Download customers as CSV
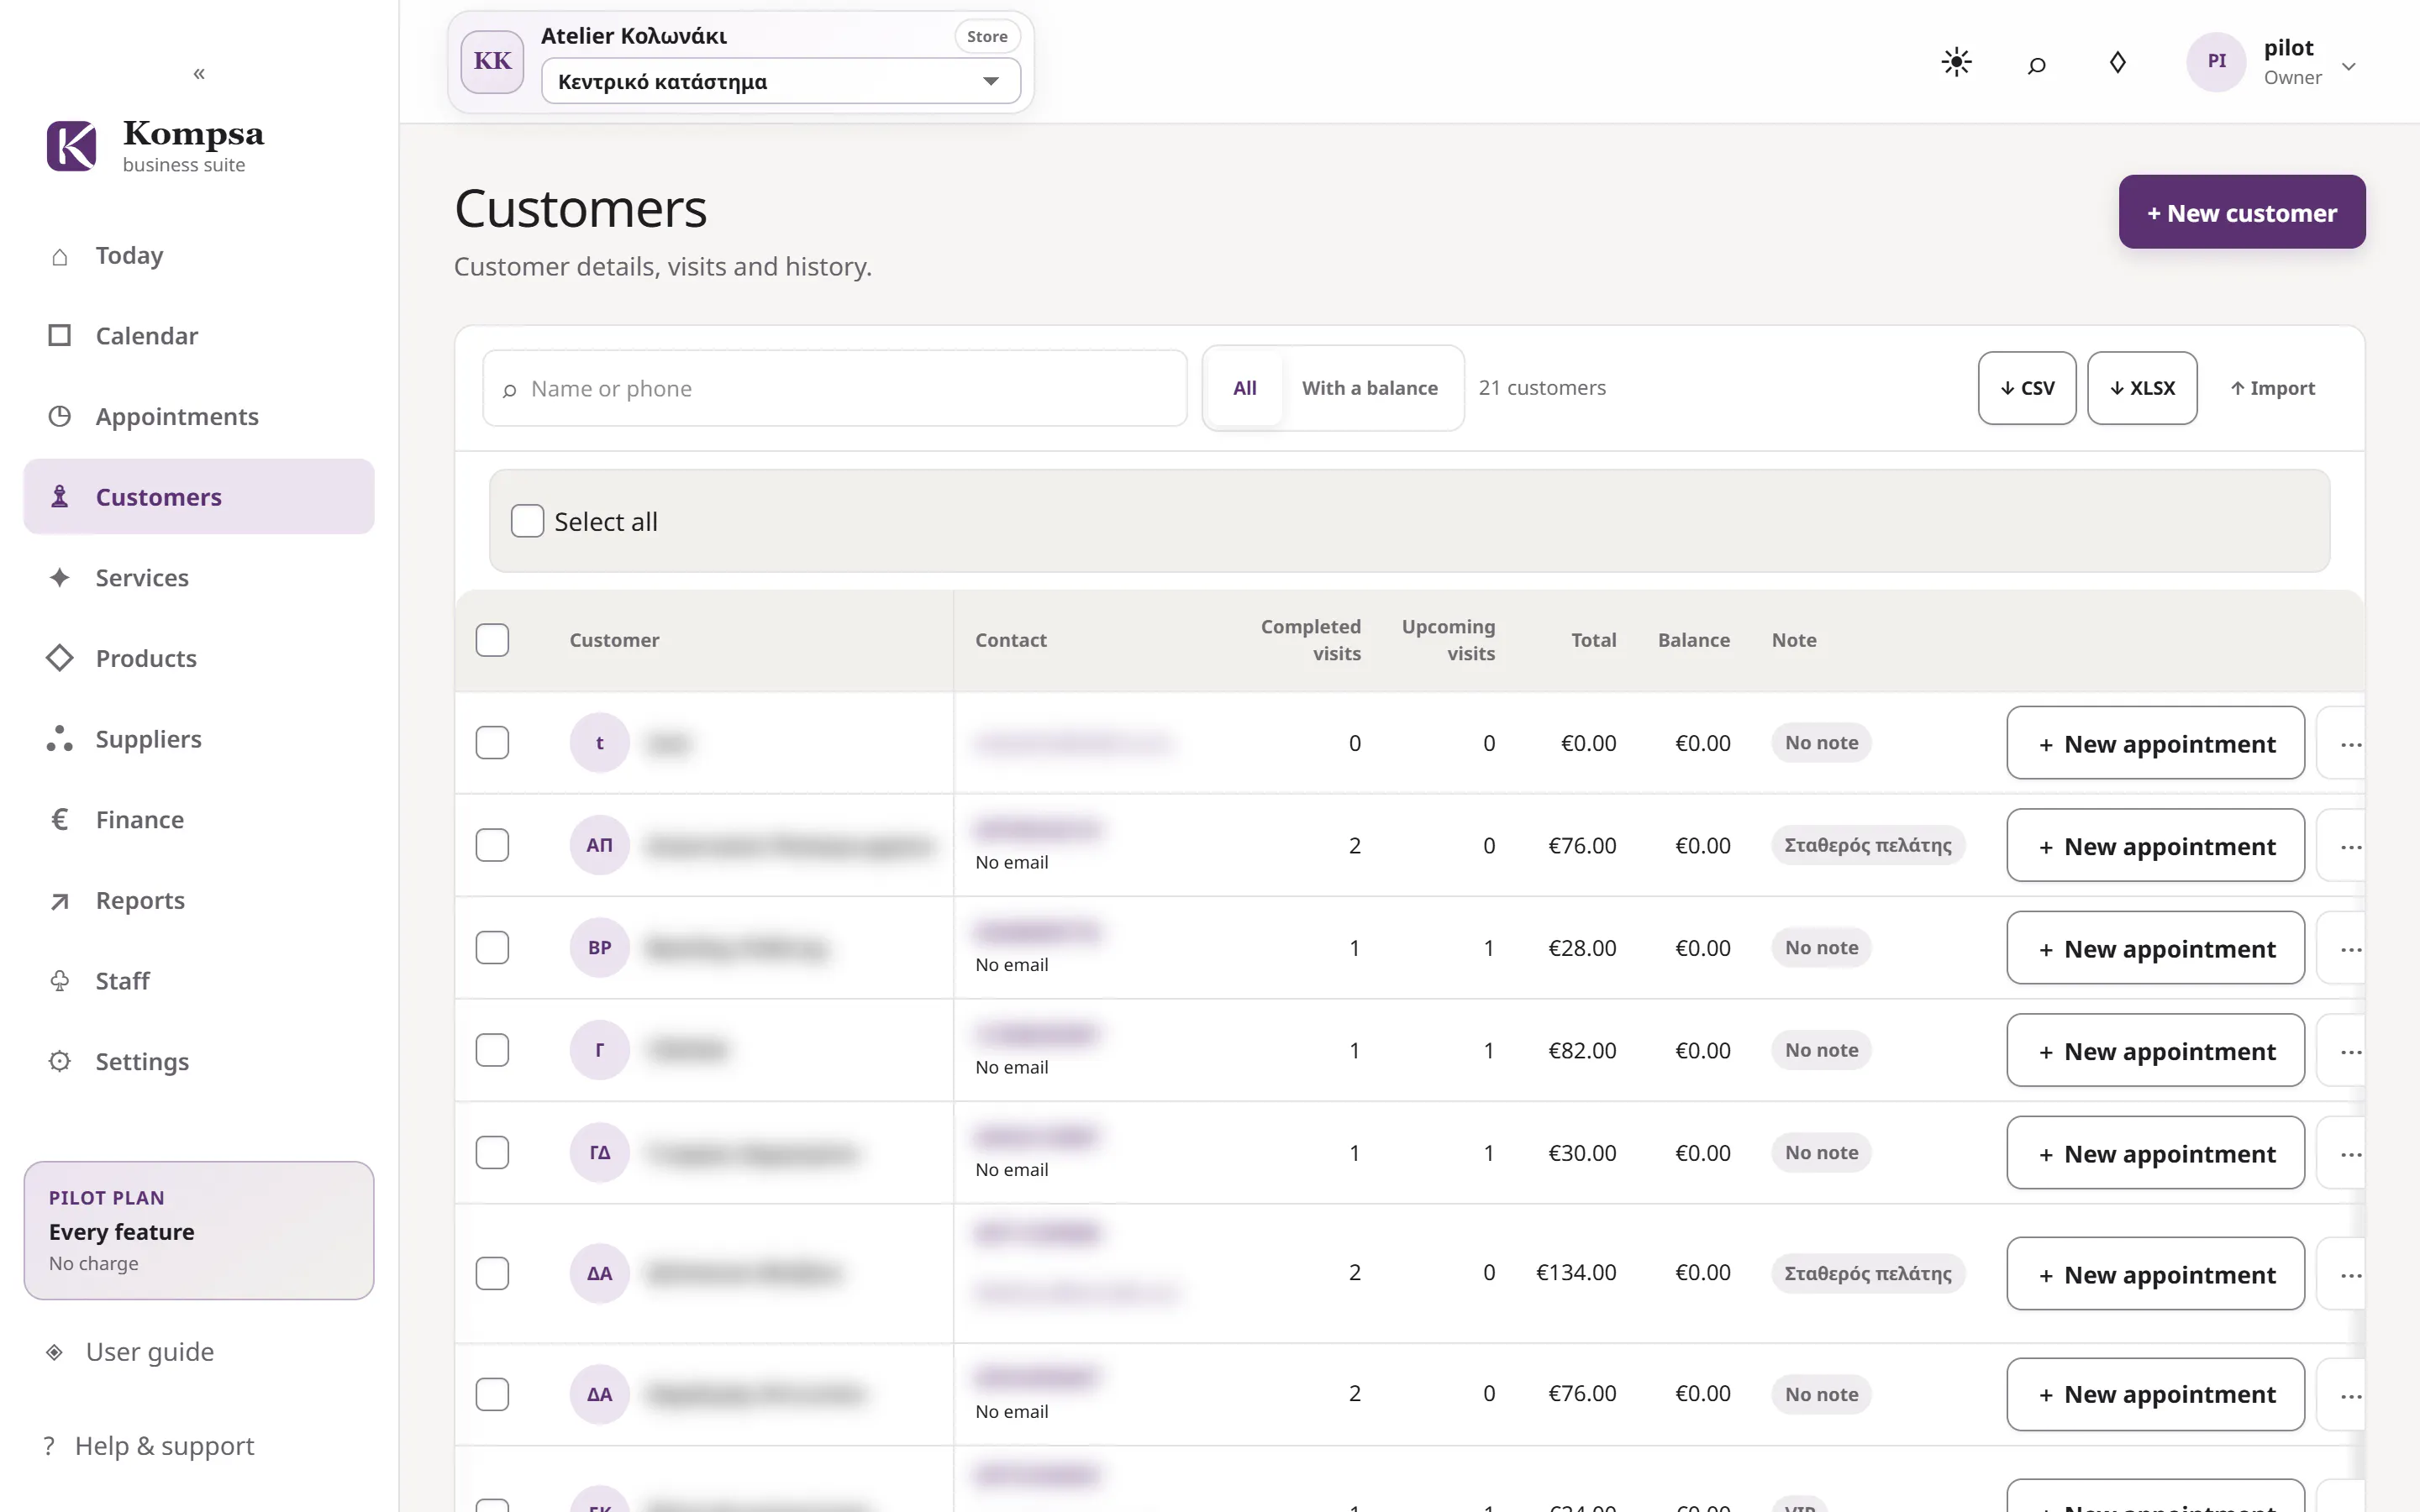Viewport: 2420px width, 1512px height. point(2026,388)
